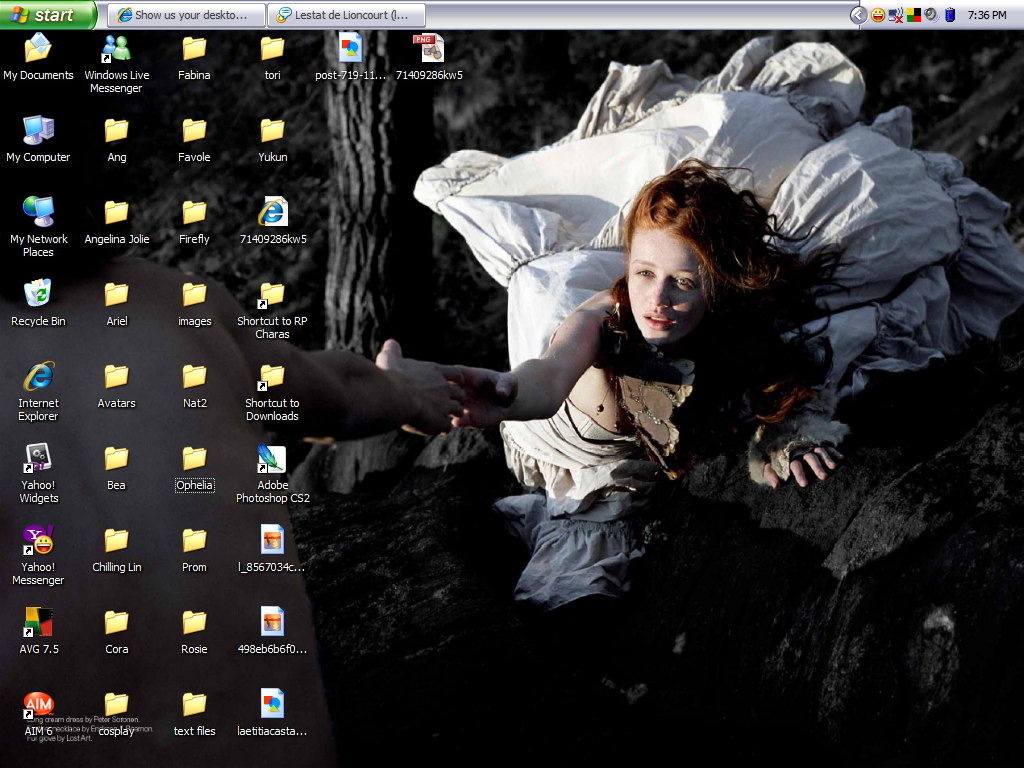Select the Internet Explorer desktop icon
The image size is (1024, 768).
(x=38, y=377)
